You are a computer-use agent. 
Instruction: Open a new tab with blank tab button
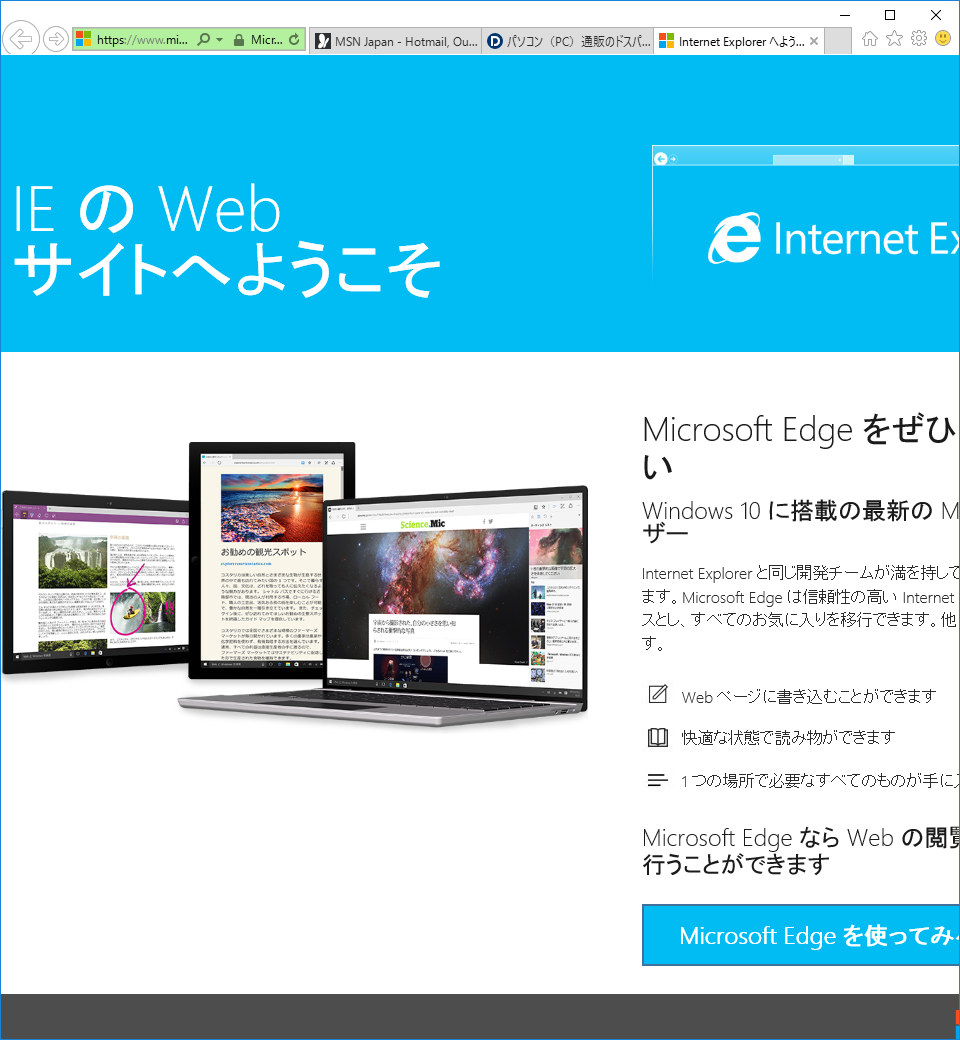coord(839,41)
